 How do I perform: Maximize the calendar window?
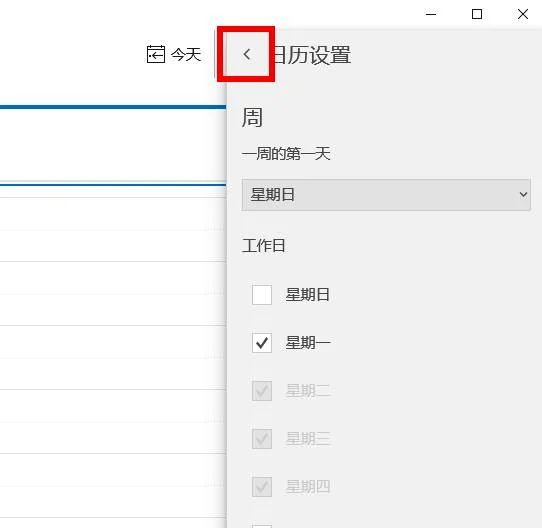coord(477,14)
